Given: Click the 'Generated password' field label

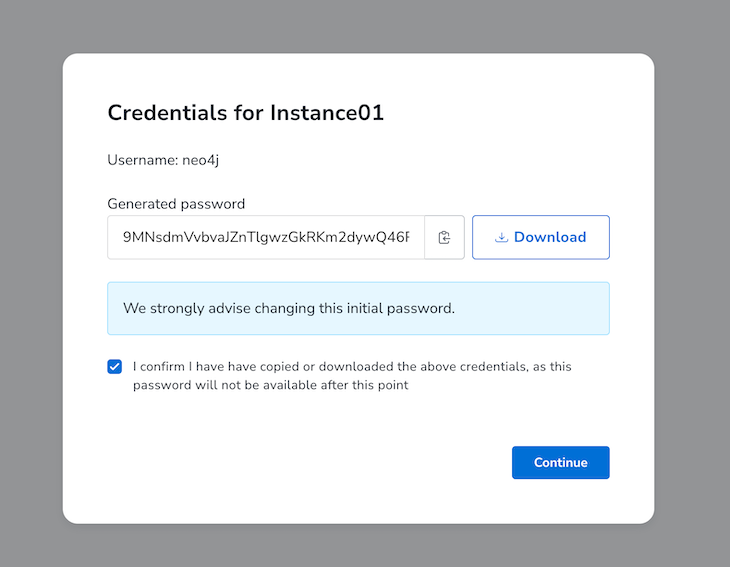Looking at the screenshot, I should [176, 204].
